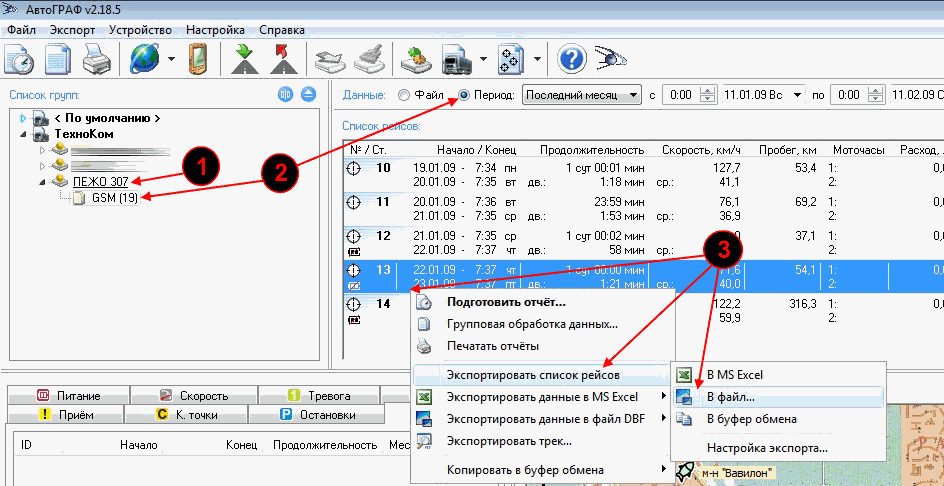Click the blue question mark help icon
Screen dimensions: 944x486
[571, 58]
